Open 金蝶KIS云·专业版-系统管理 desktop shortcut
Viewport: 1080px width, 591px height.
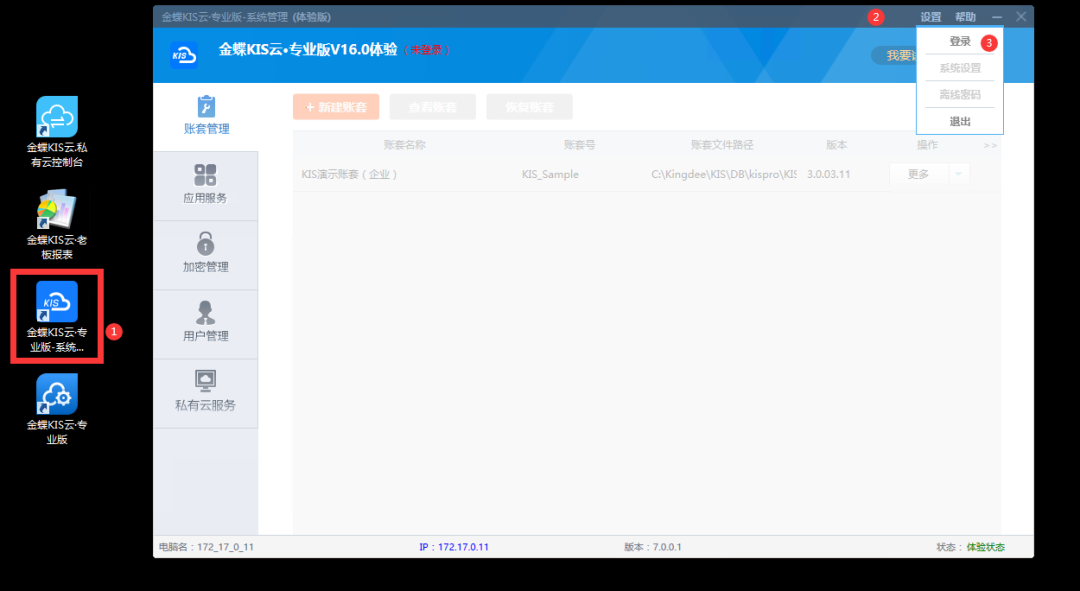56,317
